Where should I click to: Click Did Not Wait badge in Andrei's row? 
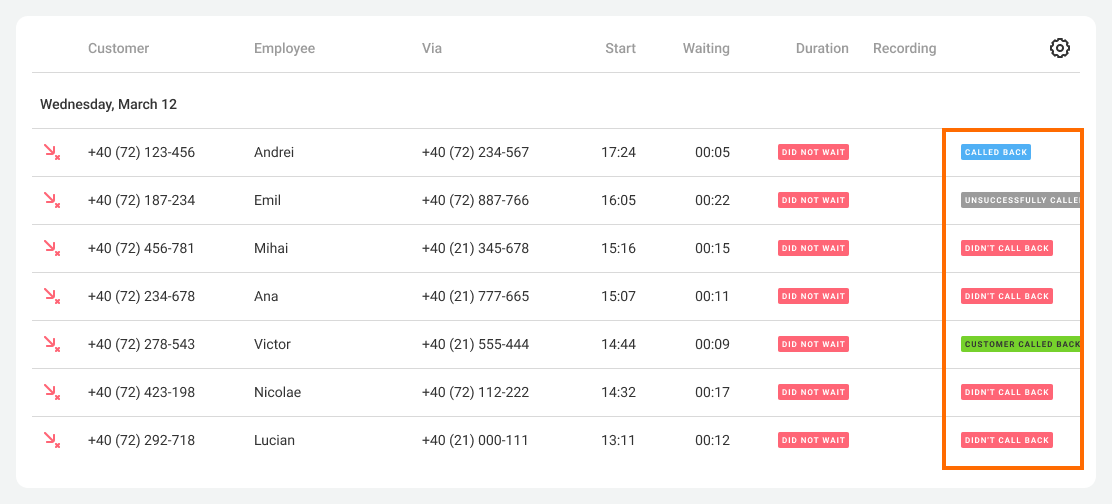(813, 152)
